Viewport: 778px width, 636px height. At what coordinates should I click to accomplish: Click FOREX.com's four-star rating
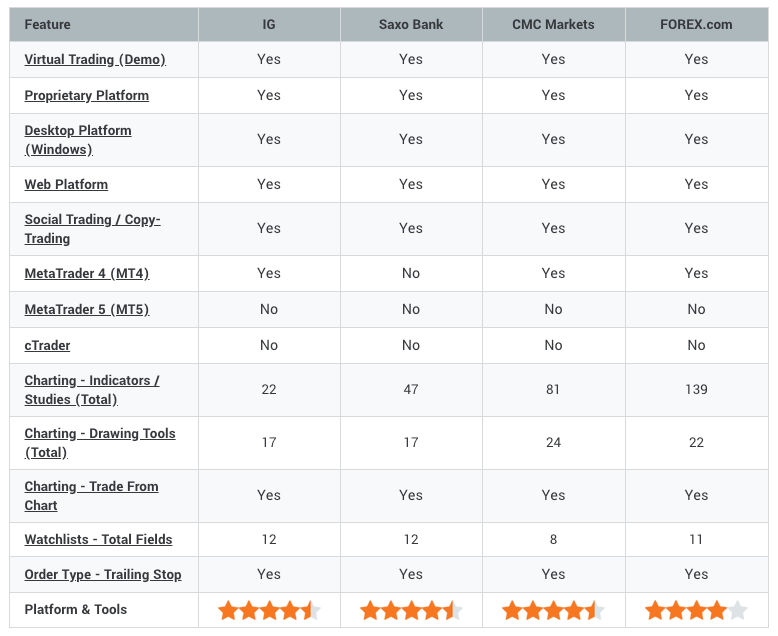click(696, 610)
